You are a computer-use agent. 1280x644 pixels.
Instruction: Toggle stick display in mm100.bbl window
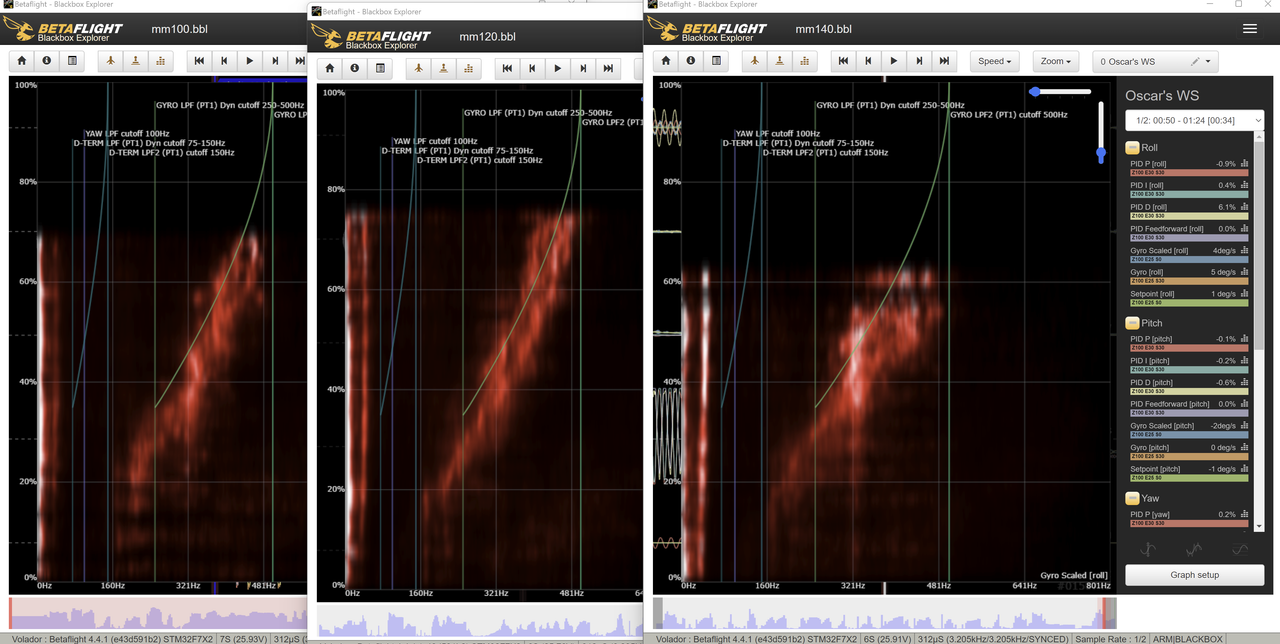tap(136, 61)
